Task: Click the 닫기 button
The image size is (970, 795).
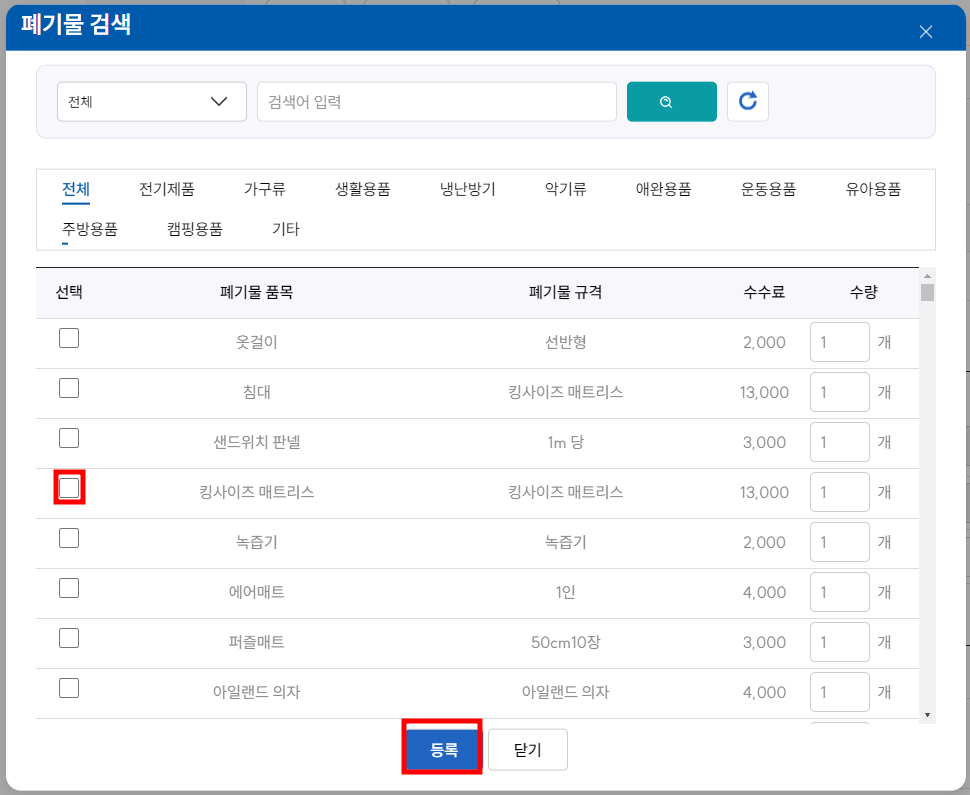Action: pyautogui.click(x=527, y=749)
